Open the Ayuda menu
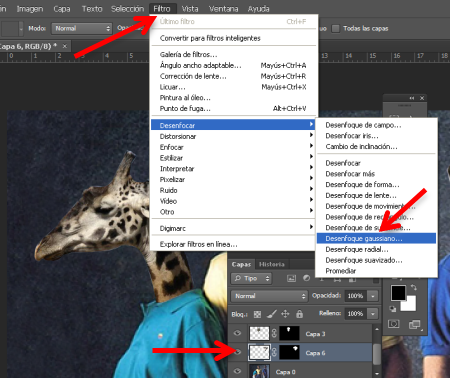The height and width of the screenshot is (378, 450). click(258, 9)
